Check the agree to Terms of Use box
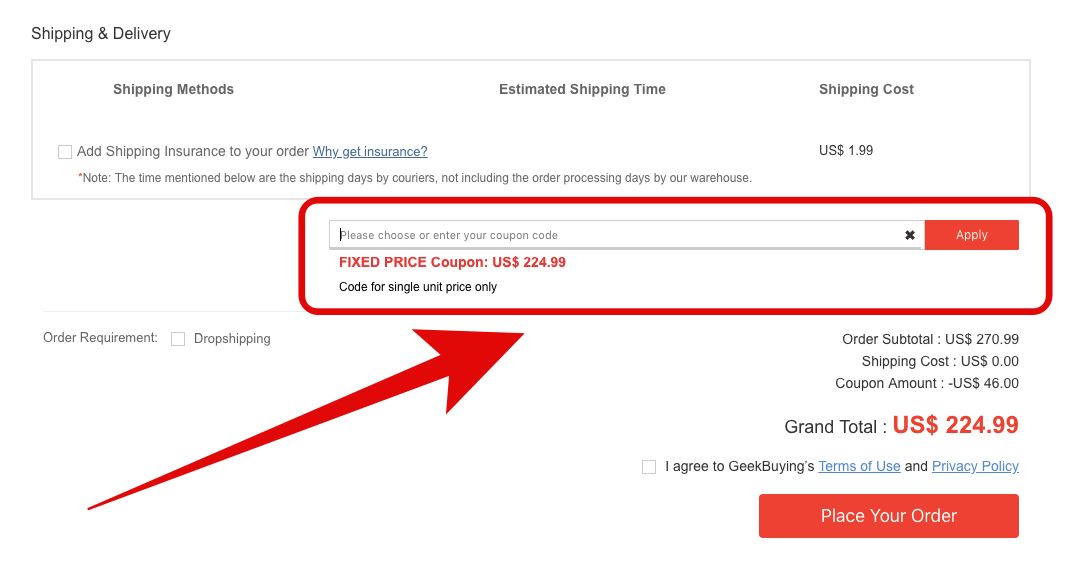Screen dimensions: 1090x561 [x=649, y=467]
